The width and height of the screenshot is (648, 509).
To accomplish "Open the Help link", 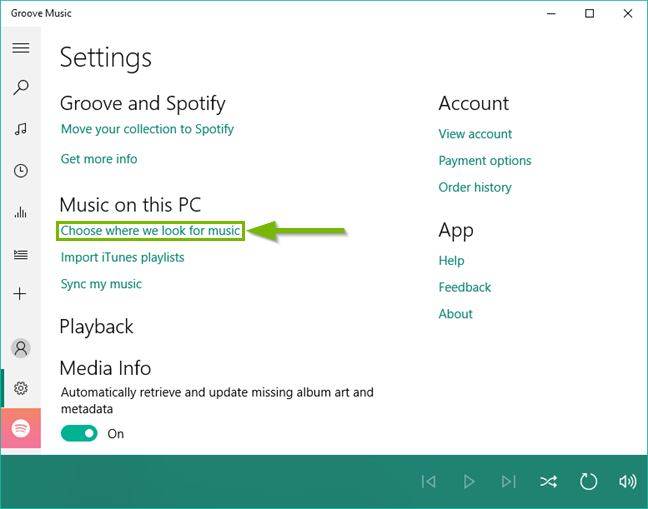I will coord(451,261).
